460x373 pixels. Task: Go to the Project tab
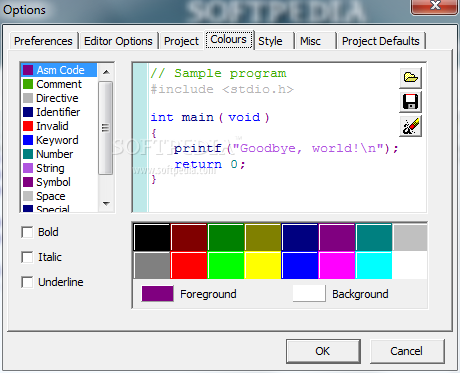click(181, 41)
